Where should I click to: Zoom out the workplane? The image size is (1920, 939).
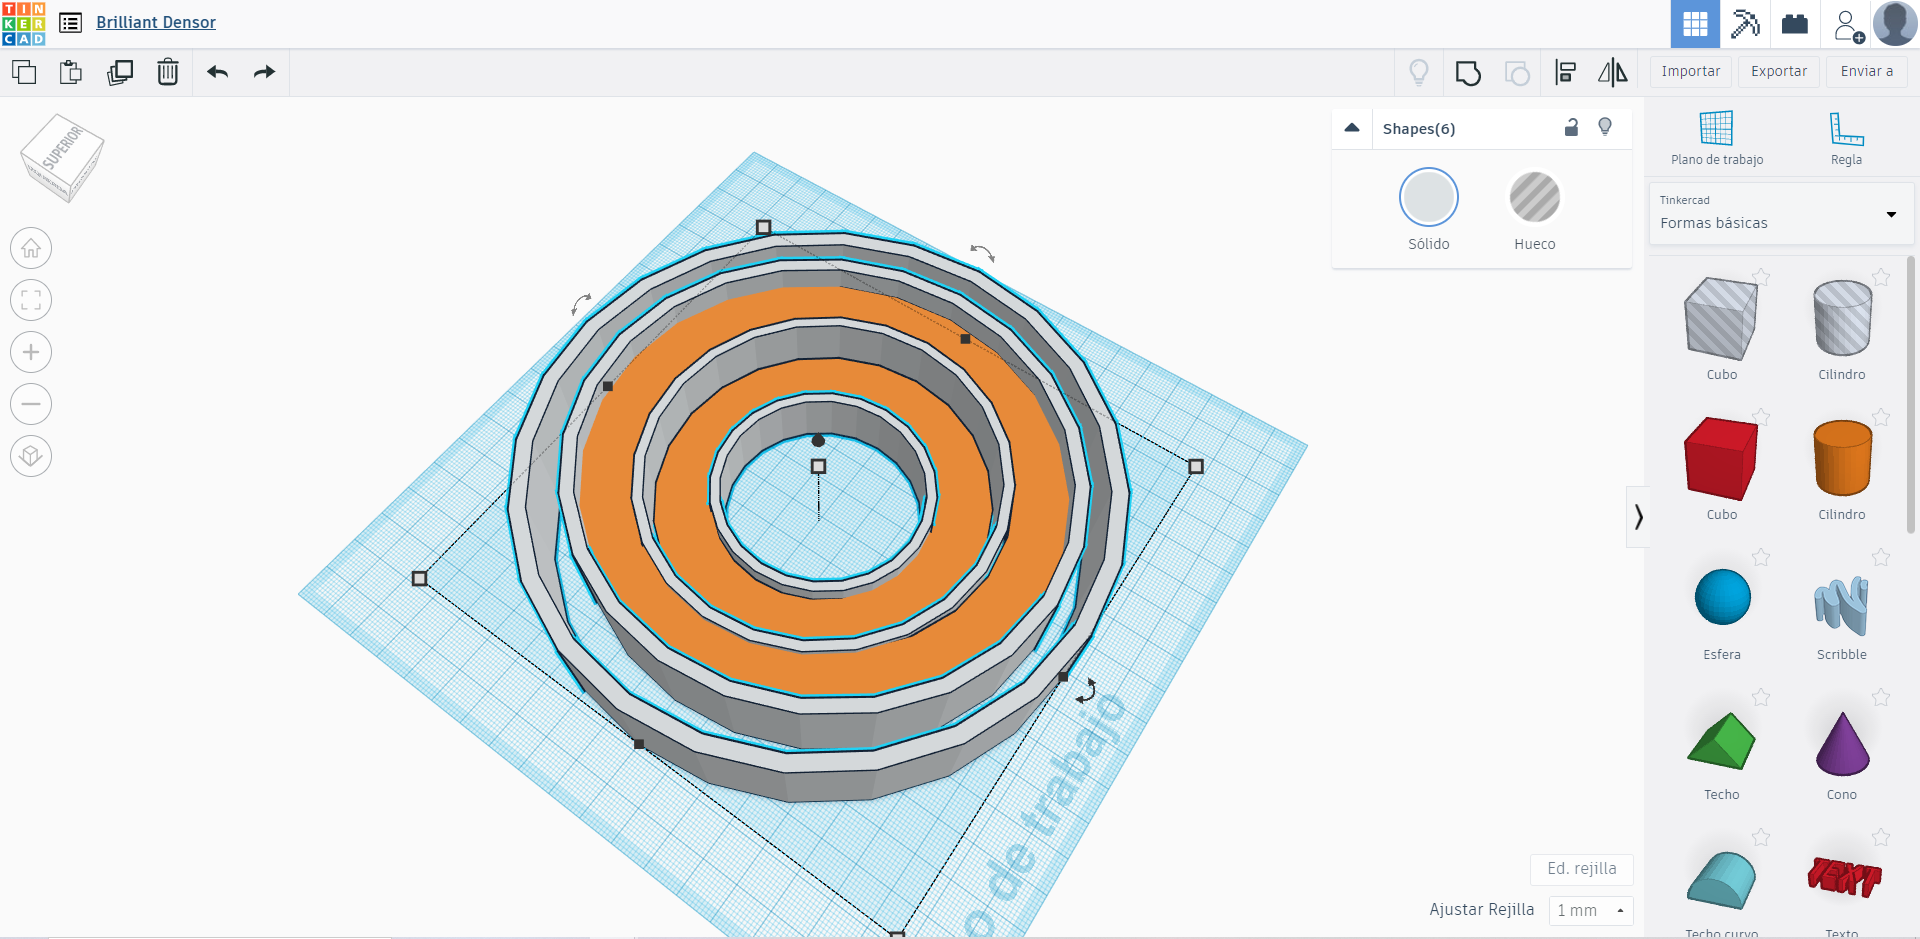click(31, 404)
